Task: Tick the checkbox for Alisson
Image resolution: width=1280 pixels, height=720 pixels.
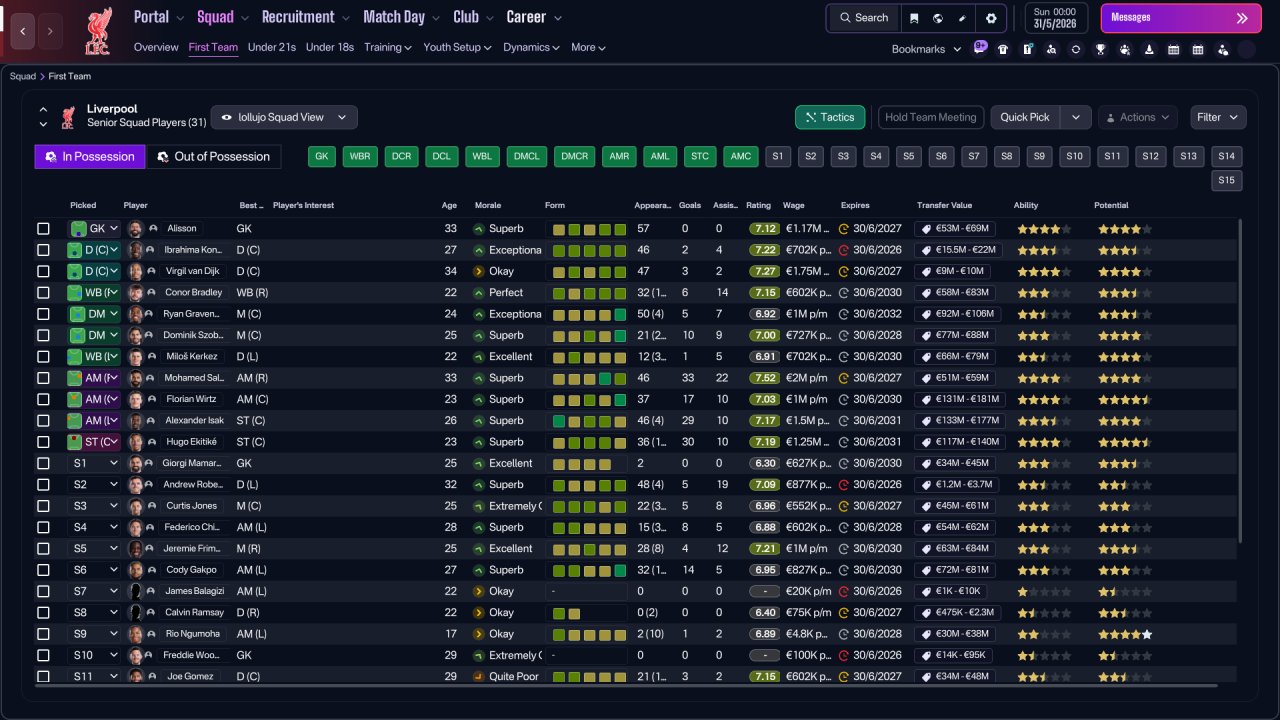Action: [43, 229]
